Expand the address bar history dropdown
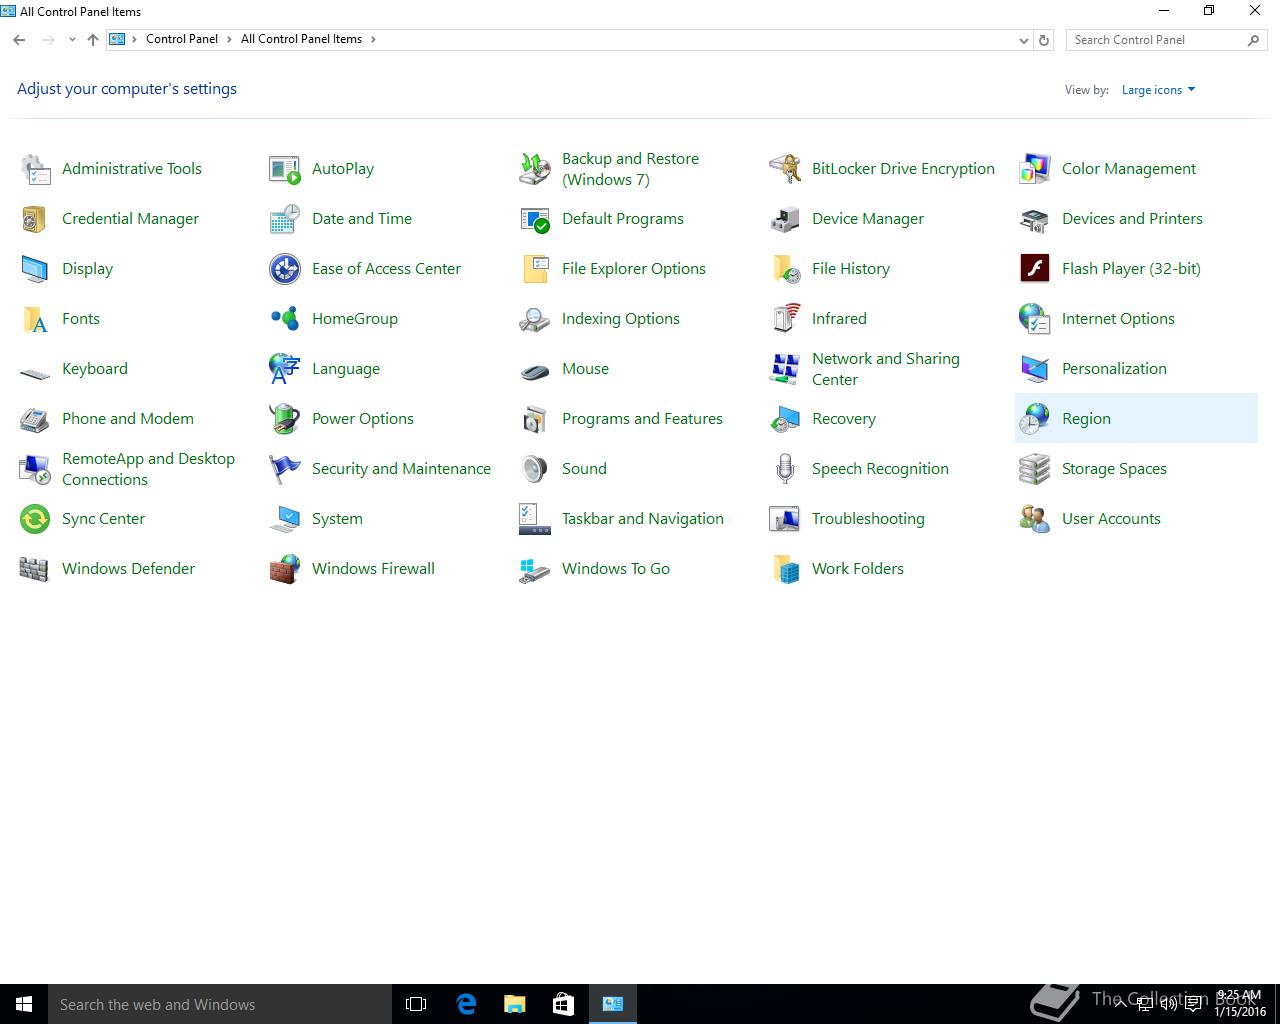The image size is (1280, 1024). coord(1023,40)
